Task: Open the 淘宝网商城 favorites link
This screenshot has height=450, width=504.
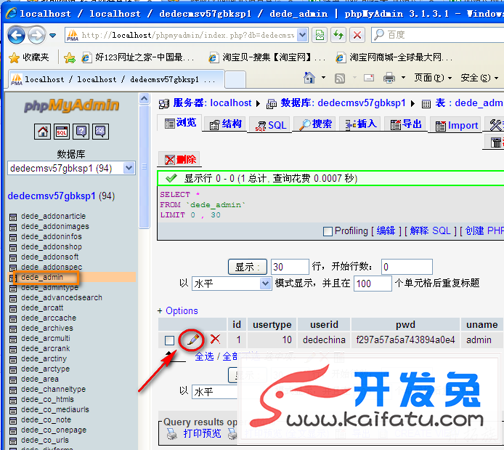Action: click(x=395, y=58)
